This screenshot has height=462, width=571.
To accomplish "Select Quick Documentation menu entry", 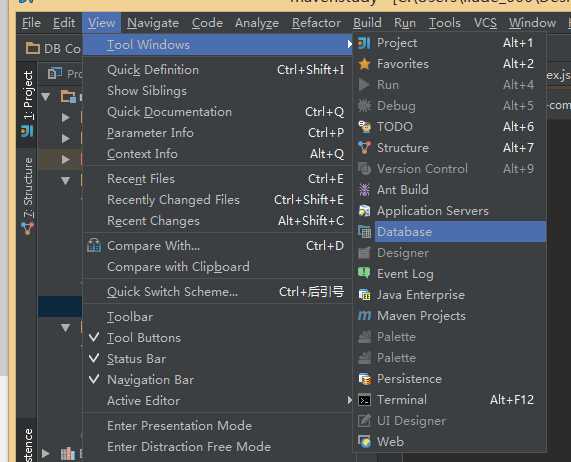I will click(x=218, y=112).
